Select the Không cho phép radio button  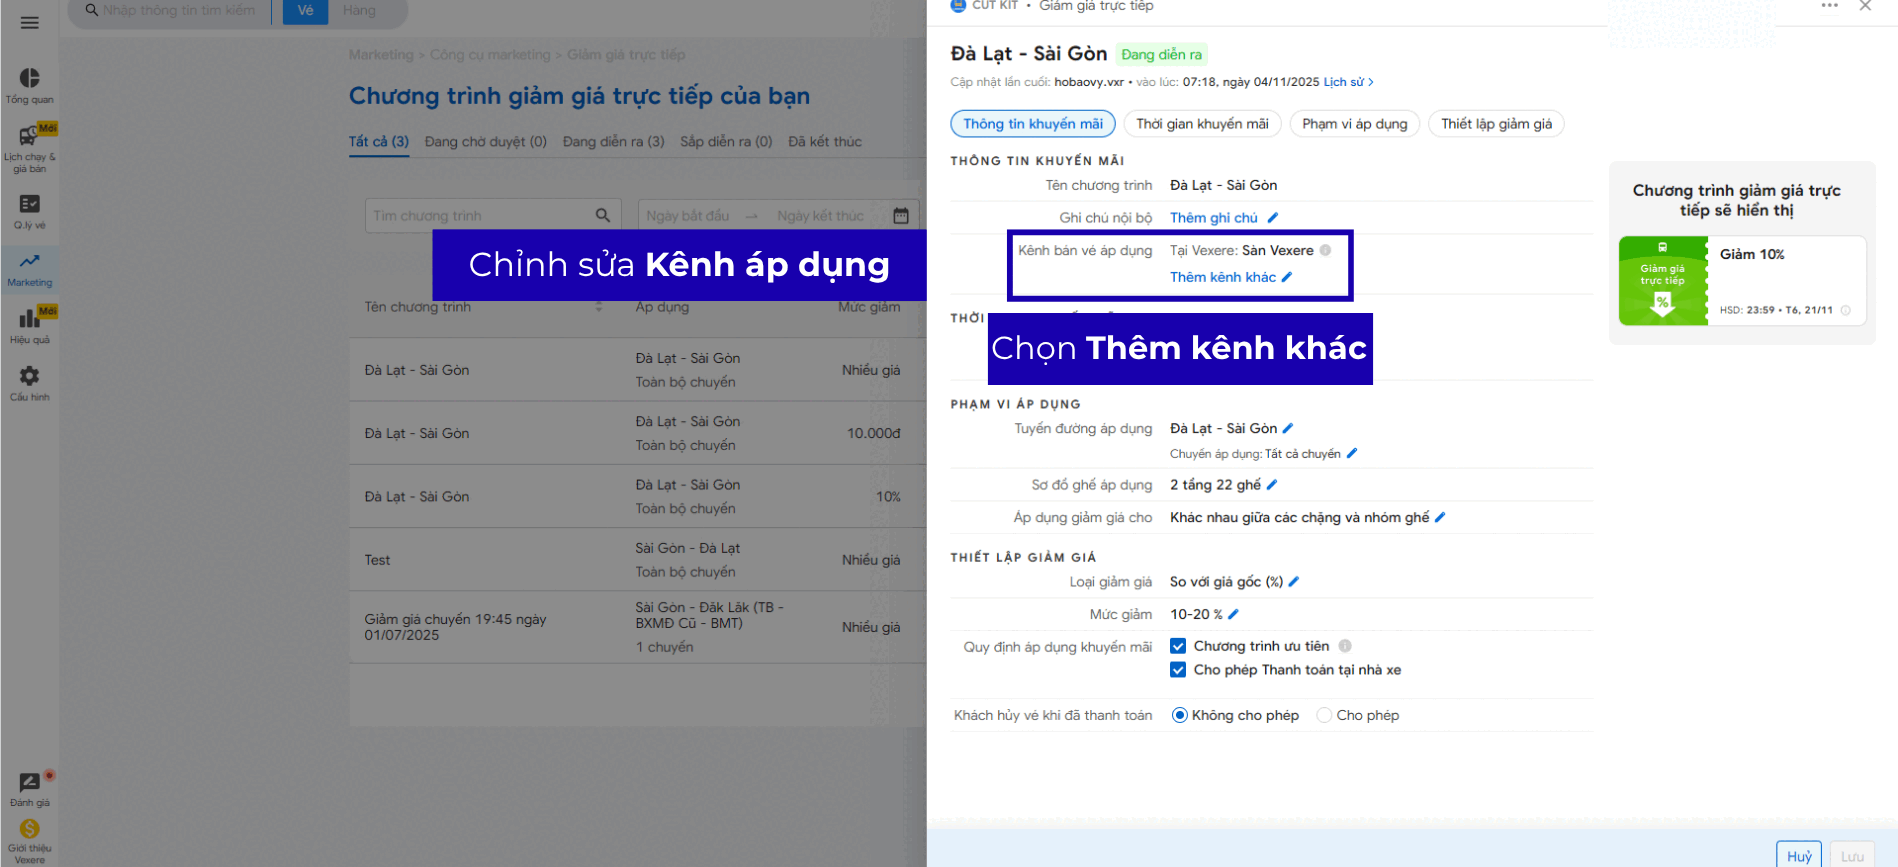click(x=1180, y=715)
